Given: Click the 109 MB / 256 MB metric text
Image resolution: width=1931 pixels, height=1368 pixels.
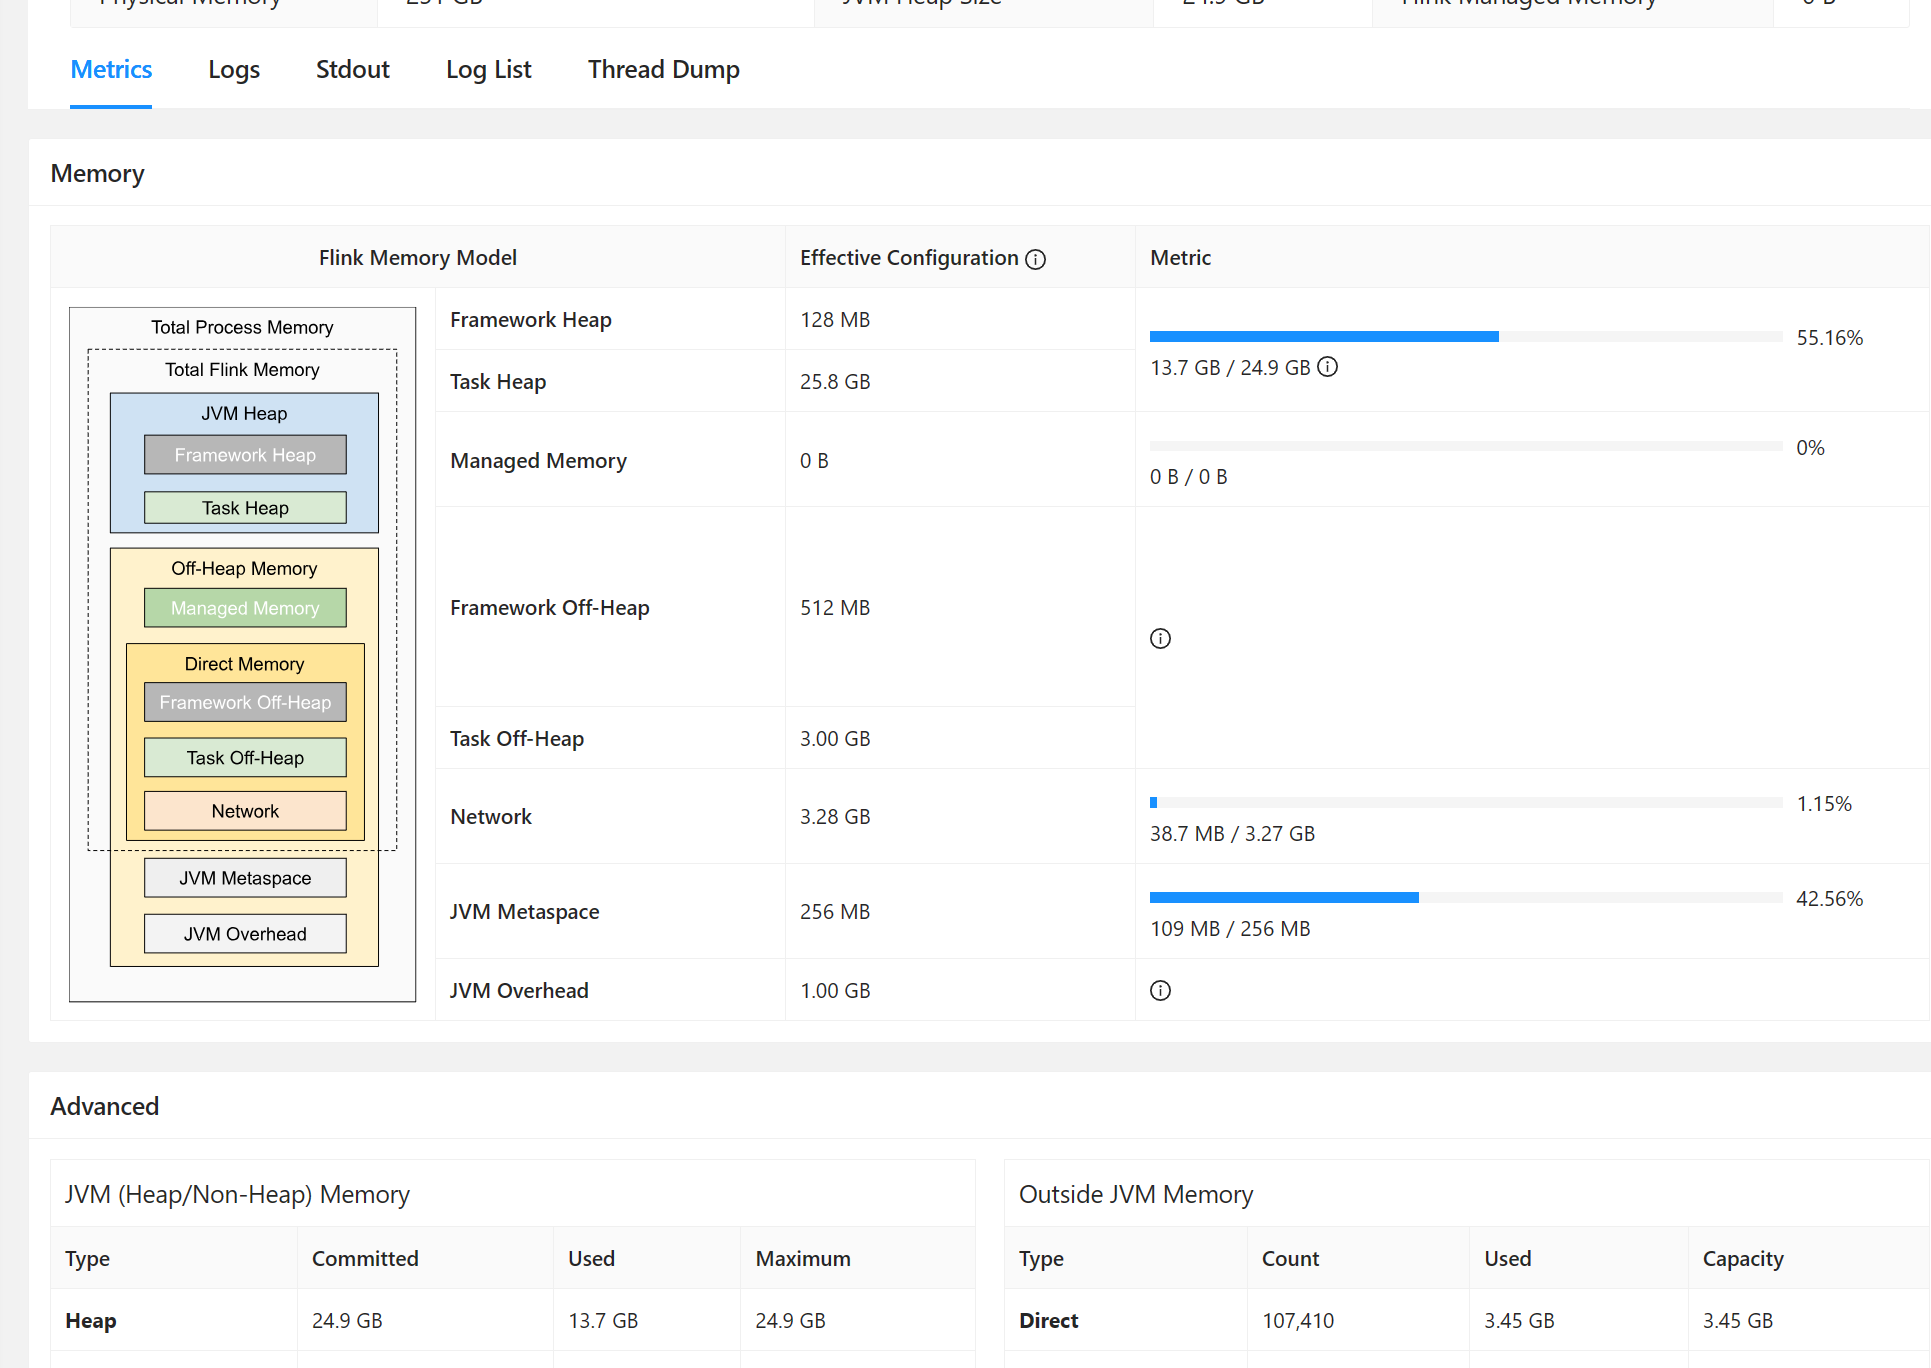Looking at the screenshot, I should [x=1230, y=928].
